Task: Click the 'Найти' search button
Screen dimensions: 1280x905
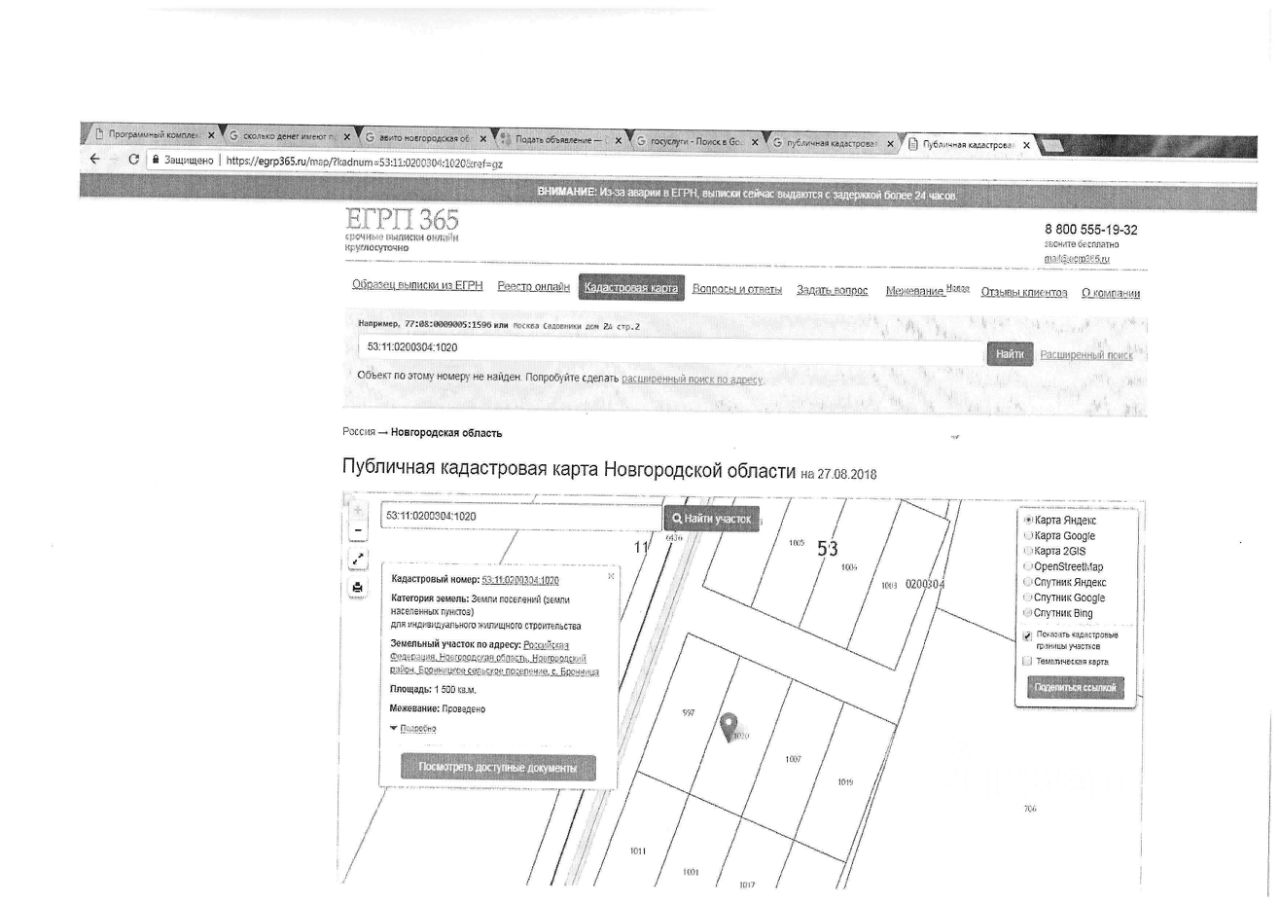Action: [x=1010, y=354]
